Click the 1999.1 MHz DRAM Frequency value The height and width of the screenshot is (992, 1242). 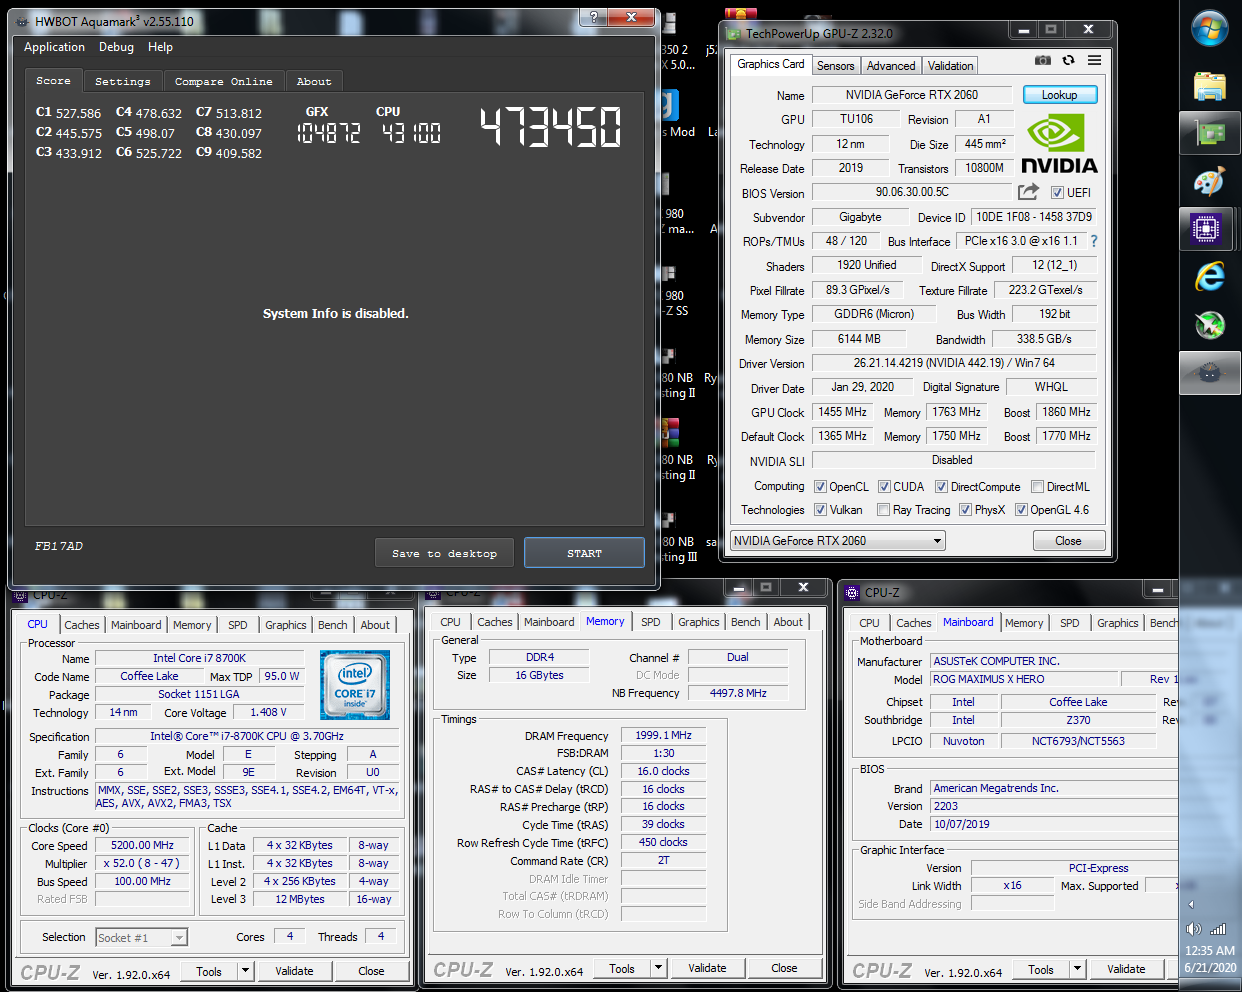pyautogui.click(x=663, y=735)
